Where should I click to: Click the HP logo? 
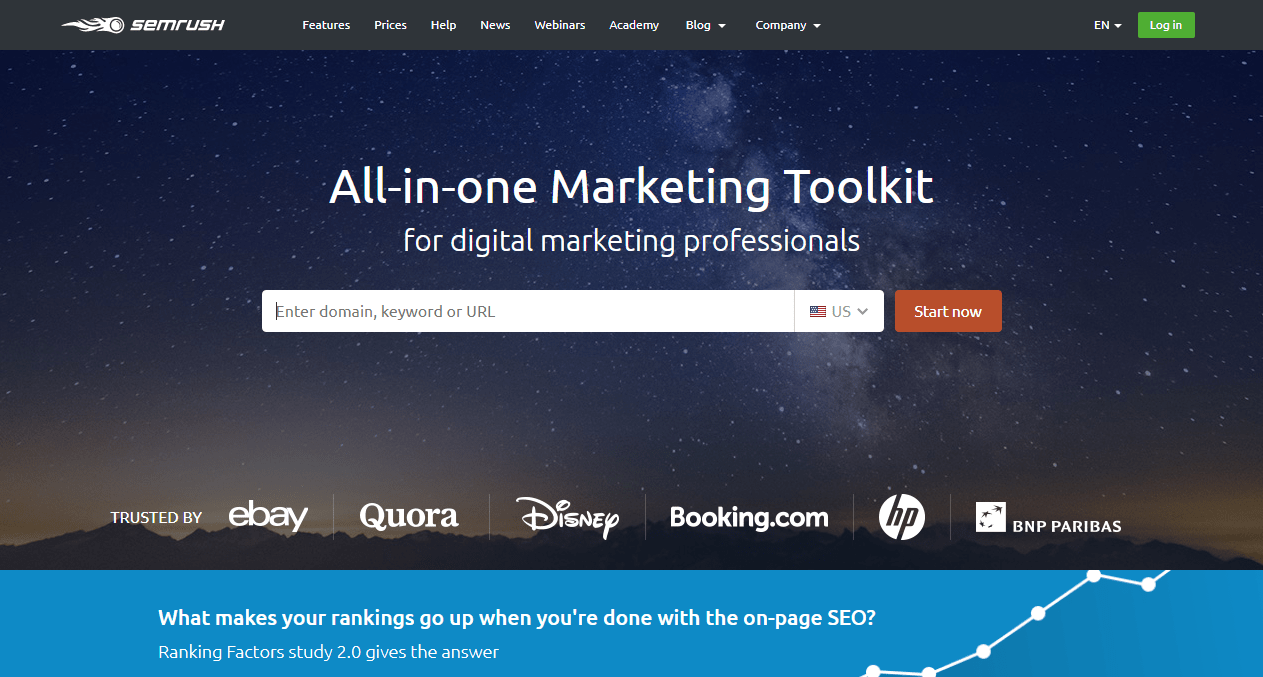pyautogui.click(x=901, y=517)
